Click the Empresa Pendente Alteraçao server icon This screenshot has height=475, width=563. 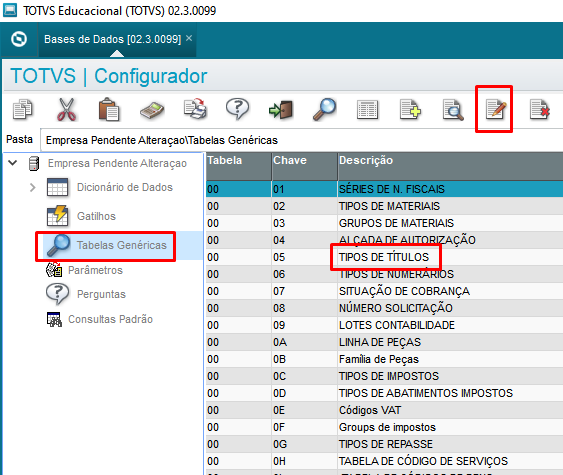pos(34,163)
